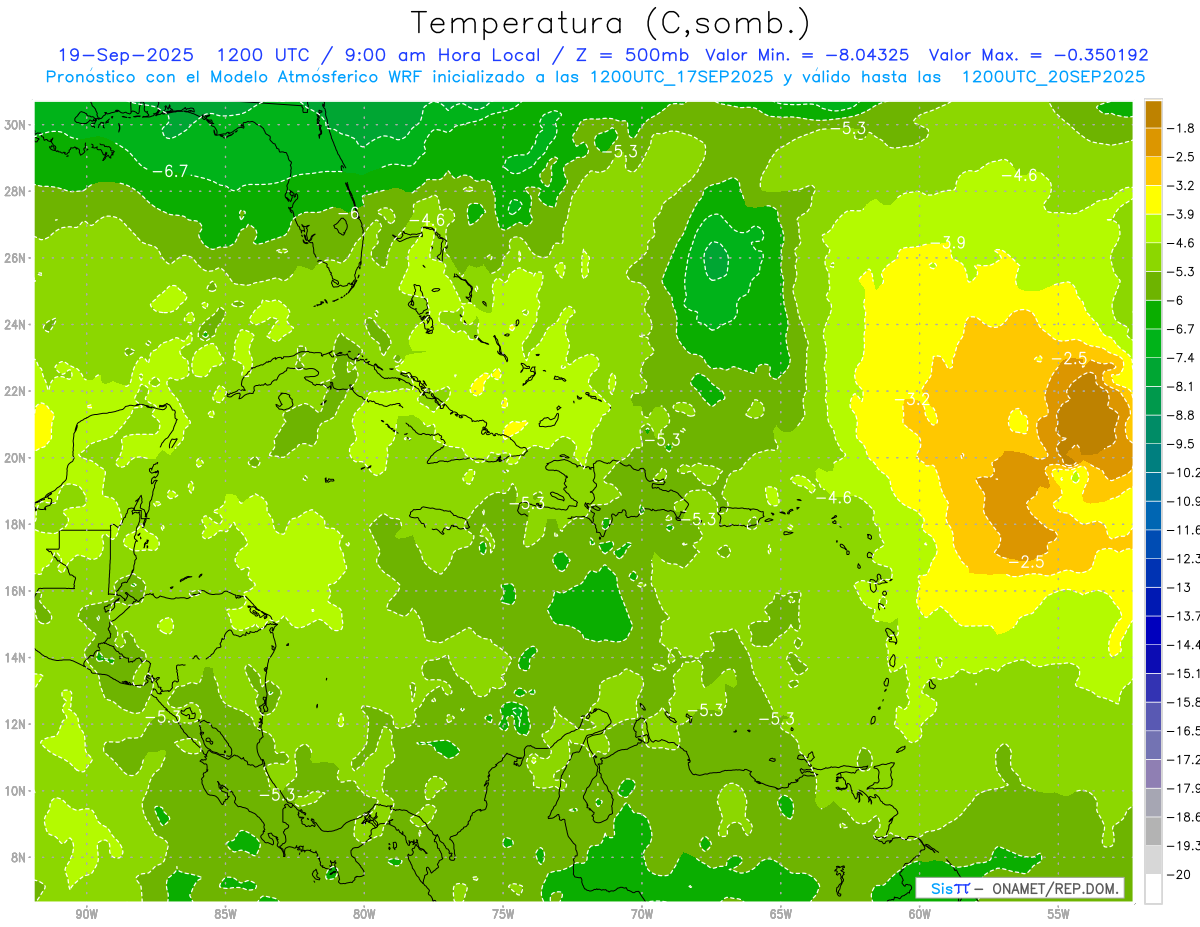This screenshot has height=927, width=1200.
Task: Click the Temperatura (C,somb.) title
Action: tap(610, 22)
